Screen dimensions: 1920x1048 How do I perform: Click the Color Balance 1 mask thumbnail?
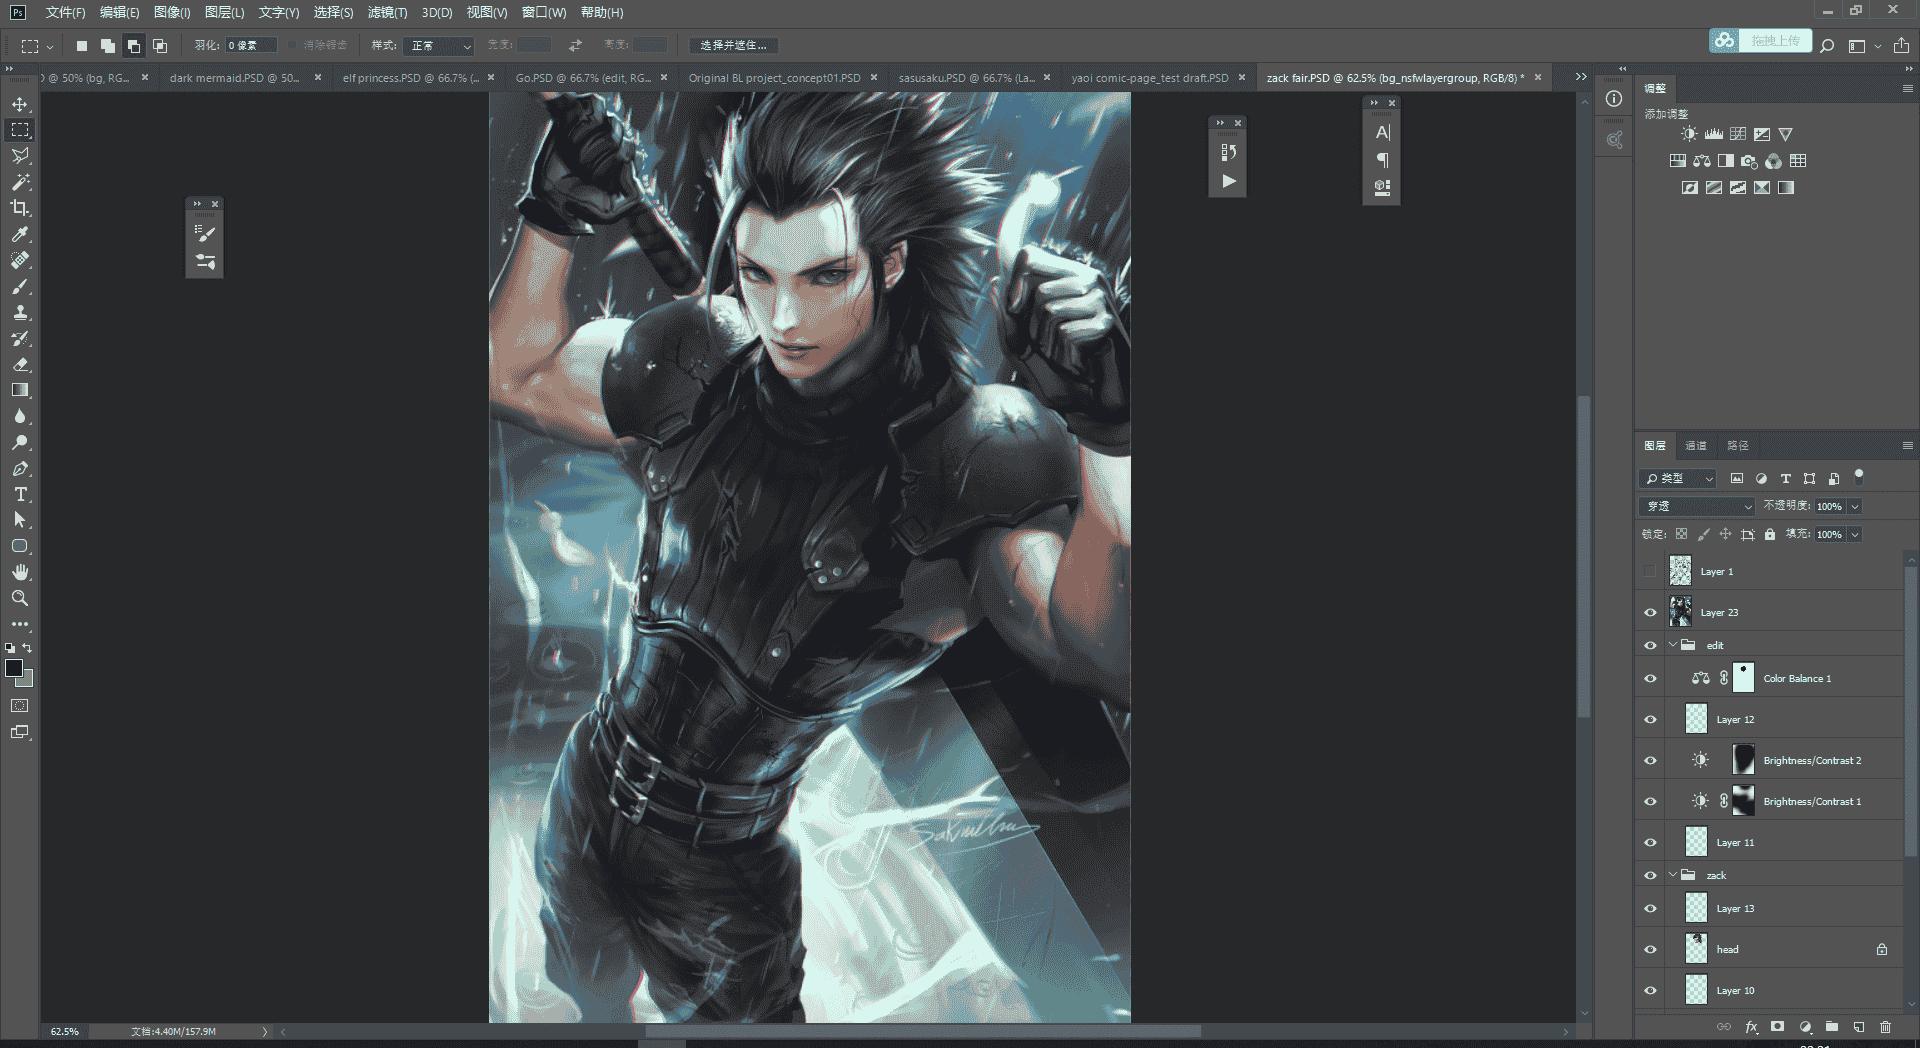pos(1743,678)
